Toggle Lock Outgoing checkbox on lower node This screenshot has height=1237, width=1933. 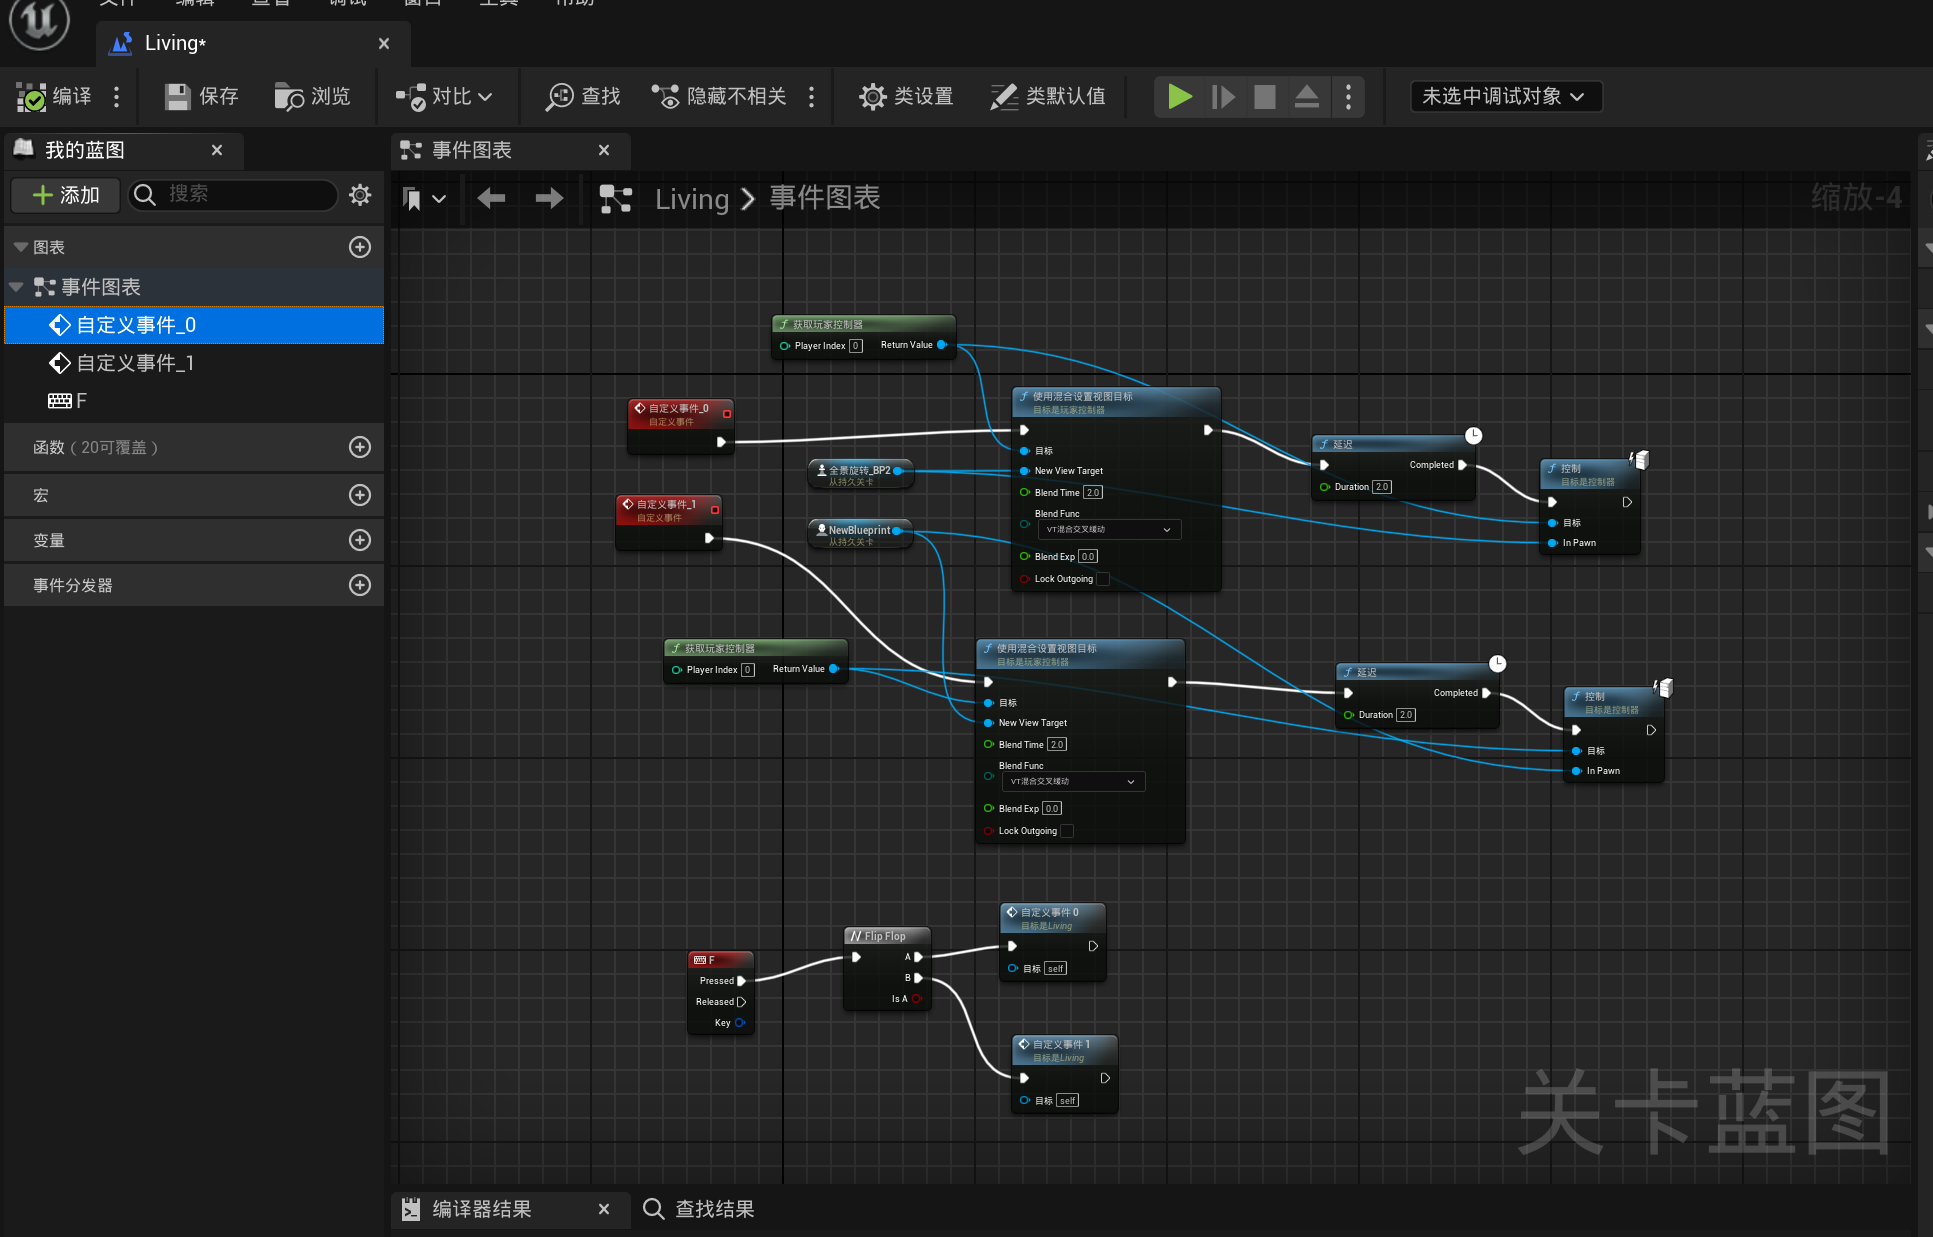pos(1067,831)
